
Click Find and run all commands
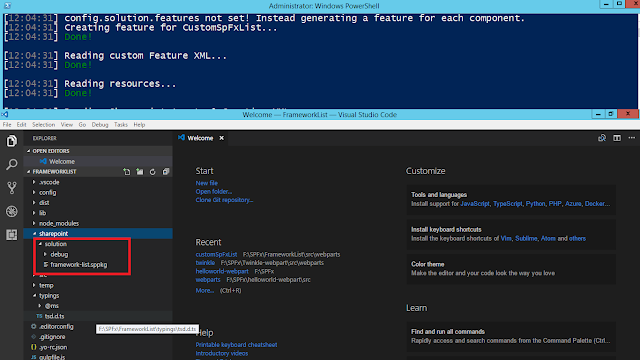[x=511, y=336]
